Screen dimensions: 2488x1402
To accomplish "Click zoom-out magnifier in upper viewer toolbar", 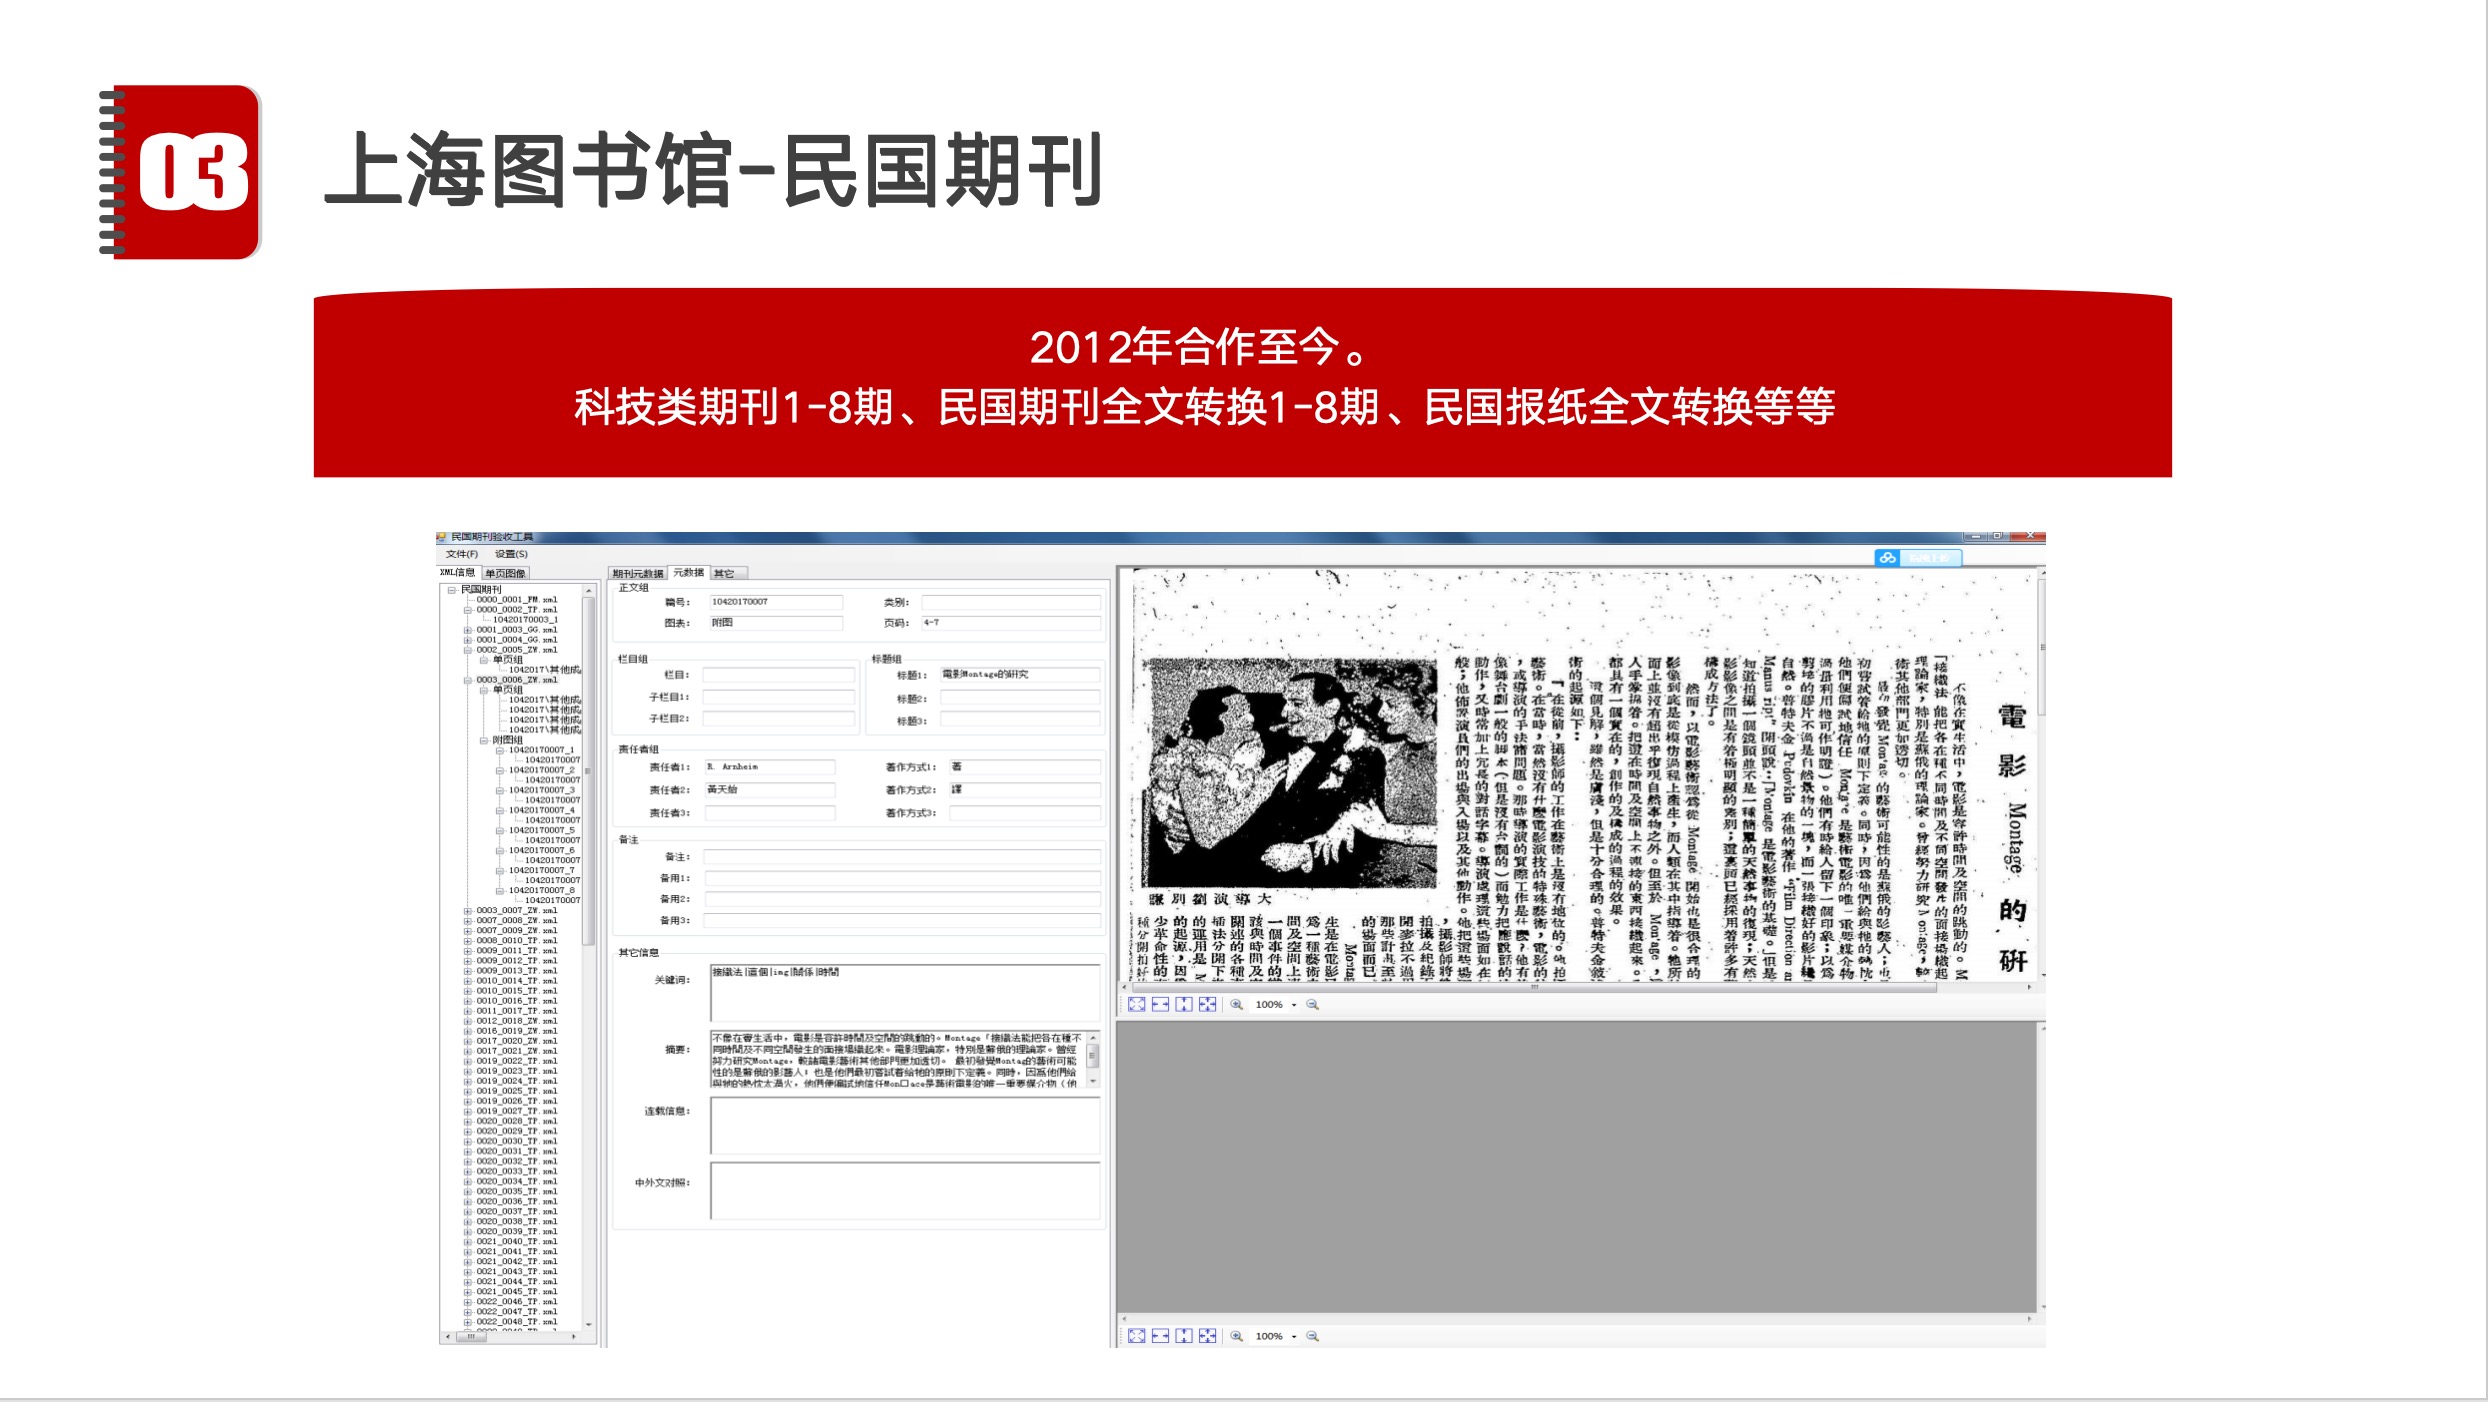I will tap(1313, 1004).
